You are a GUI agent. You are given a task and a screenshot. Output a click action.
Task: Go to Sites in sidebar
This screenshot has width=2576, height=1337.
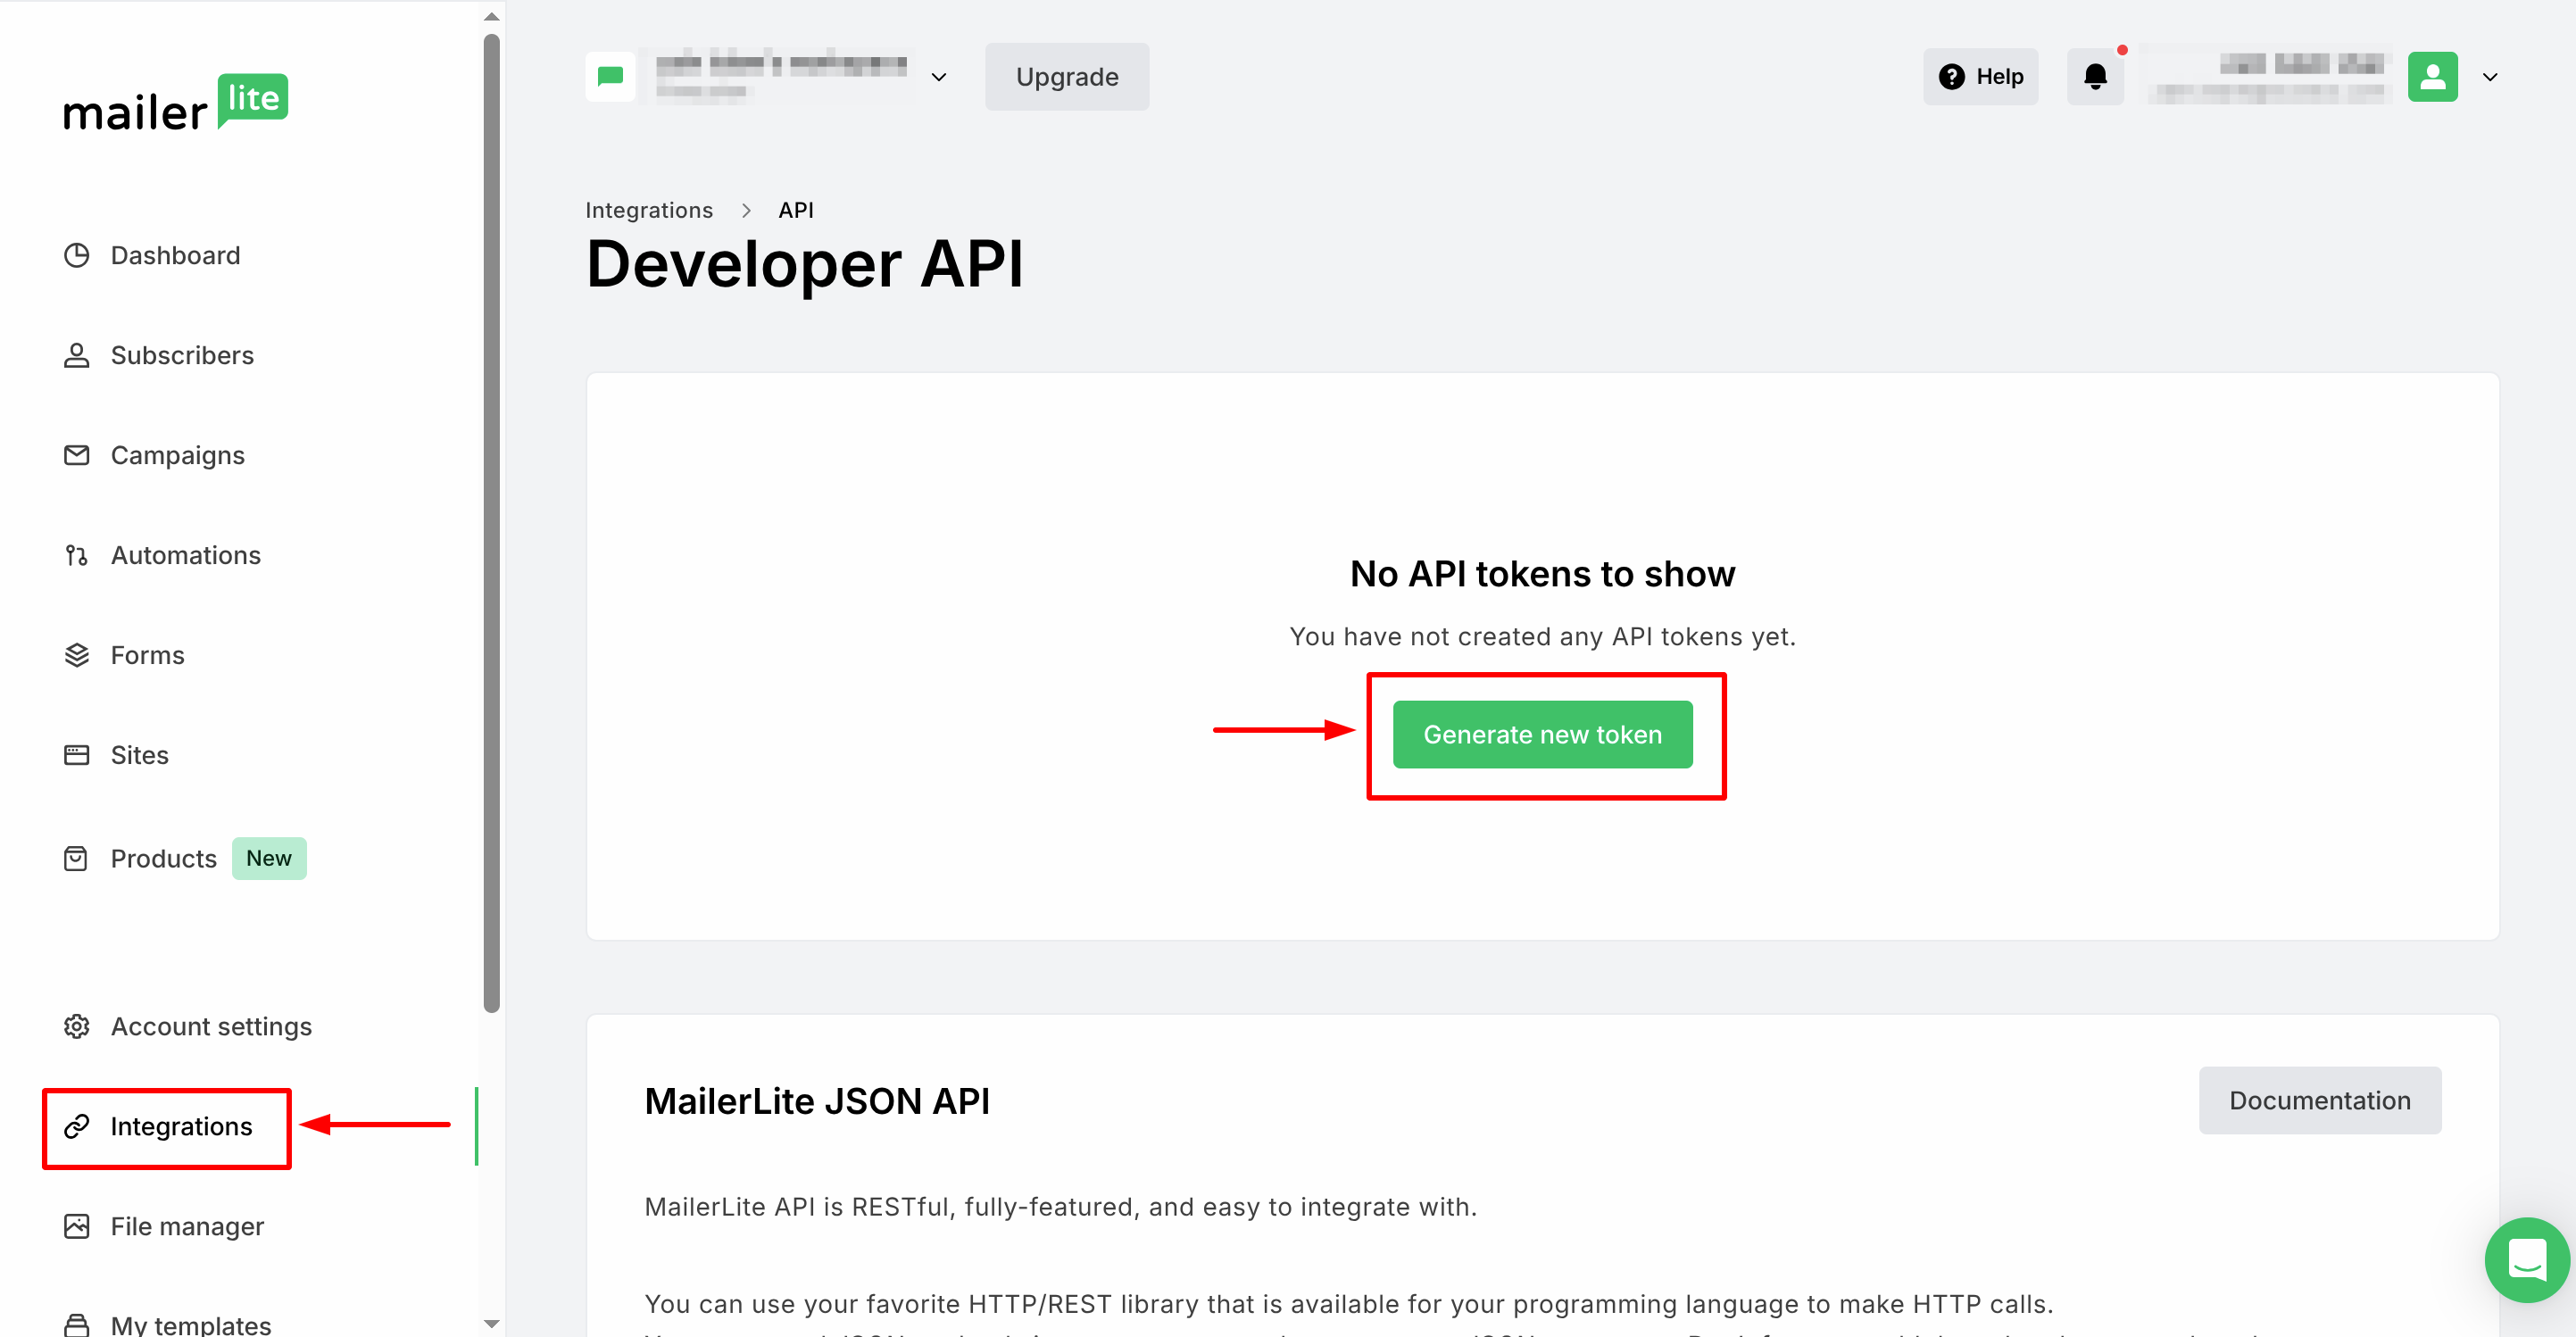pos(116,756)
